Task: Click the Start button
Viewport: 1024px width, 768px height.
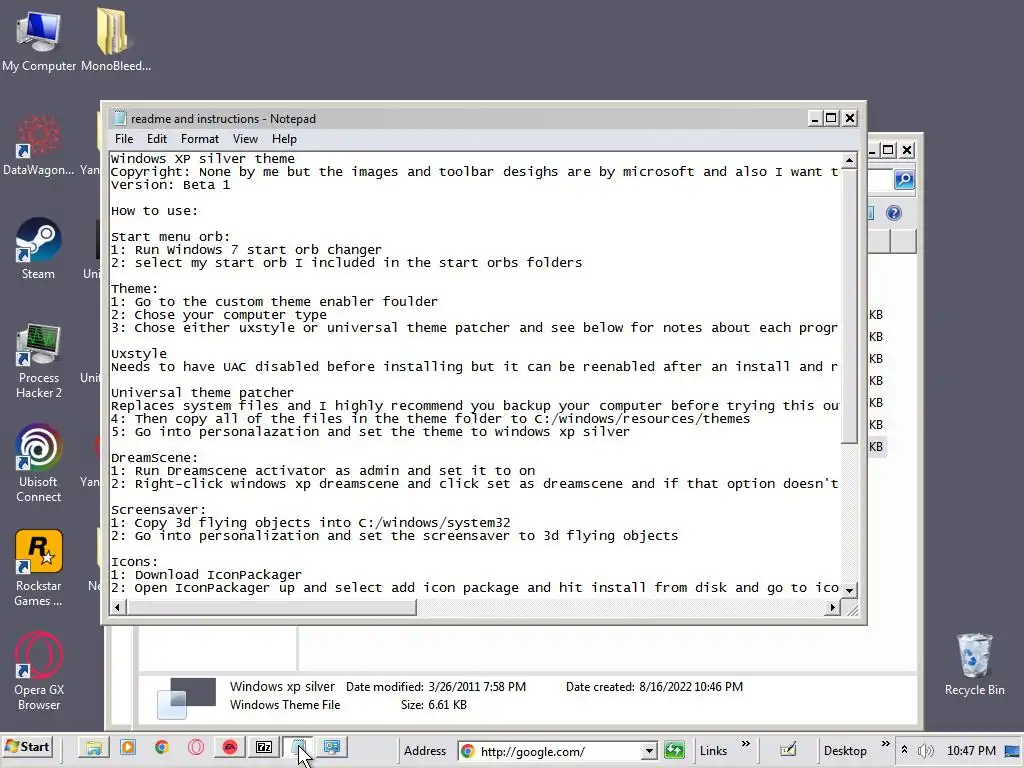Action: [x=28, y=747]
